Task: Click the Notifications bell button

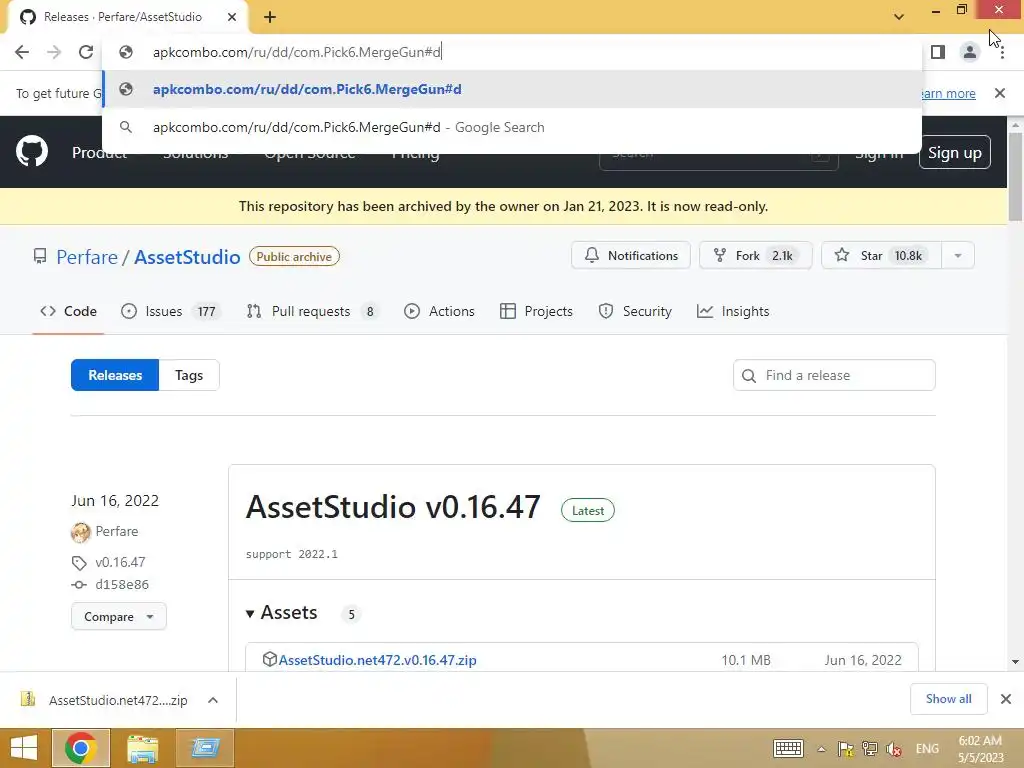Action: (631, 255)
